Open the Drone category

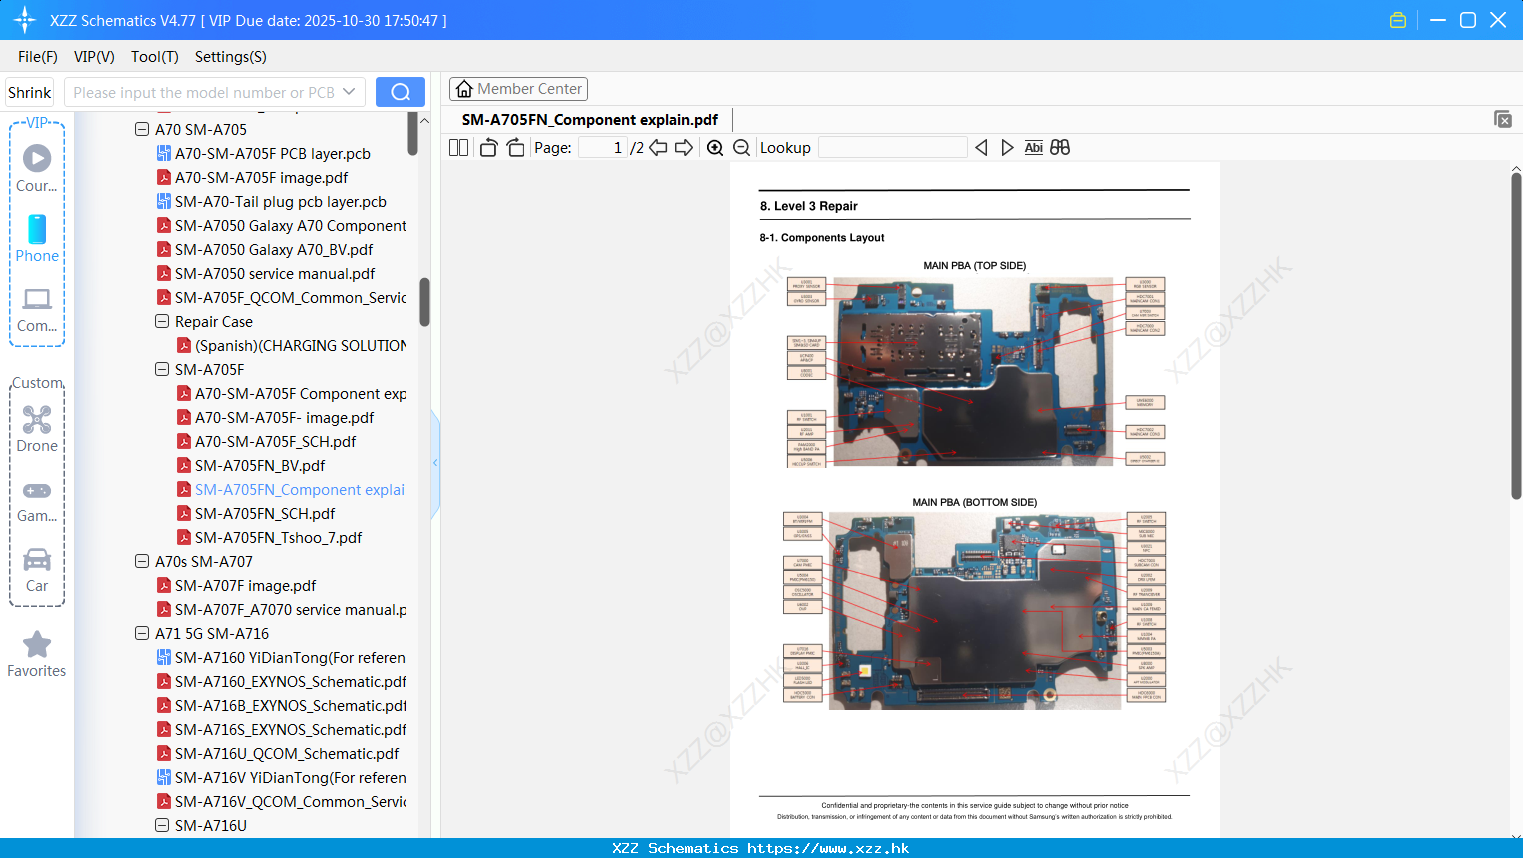point(37,429)
